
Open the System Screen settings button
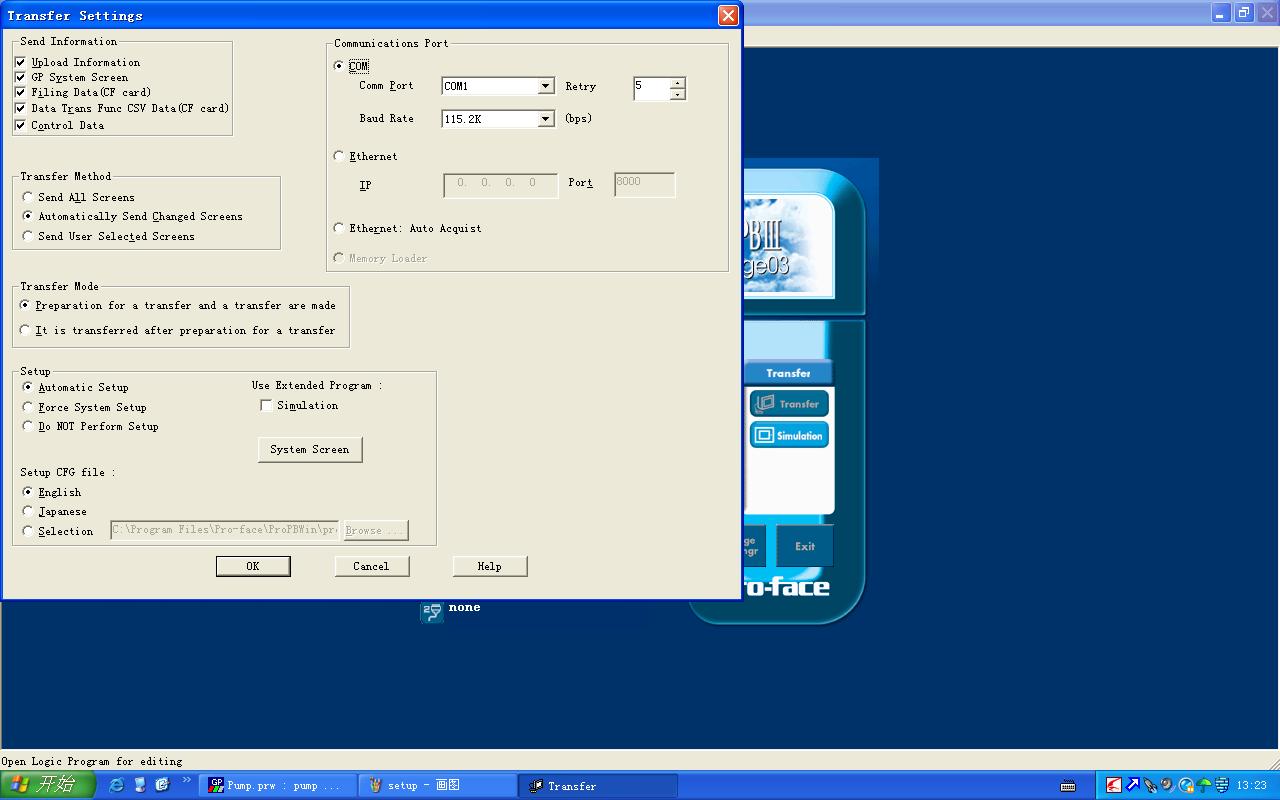pyautogui.click(x=310, y=450)
